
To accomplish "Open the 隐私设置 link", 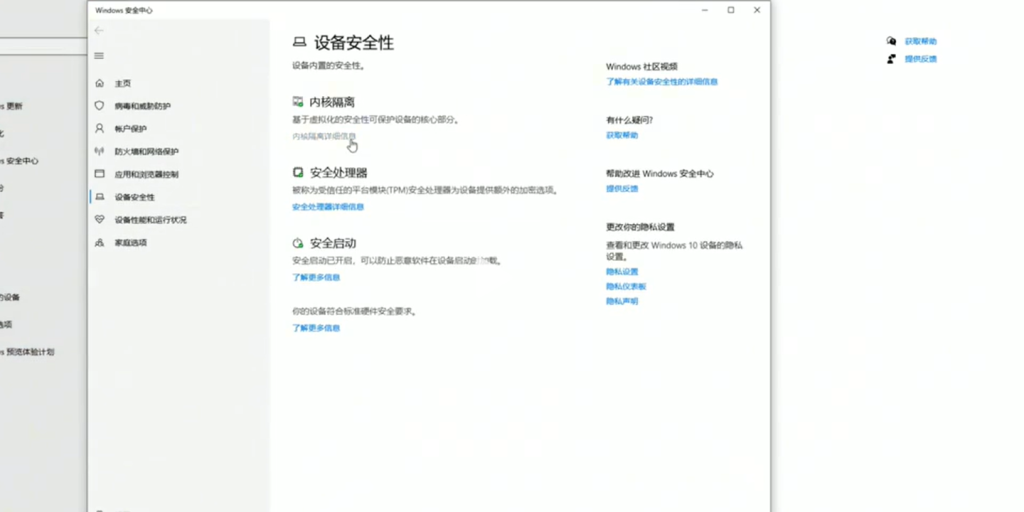I will pyautogui.click(x=621, y=272).
